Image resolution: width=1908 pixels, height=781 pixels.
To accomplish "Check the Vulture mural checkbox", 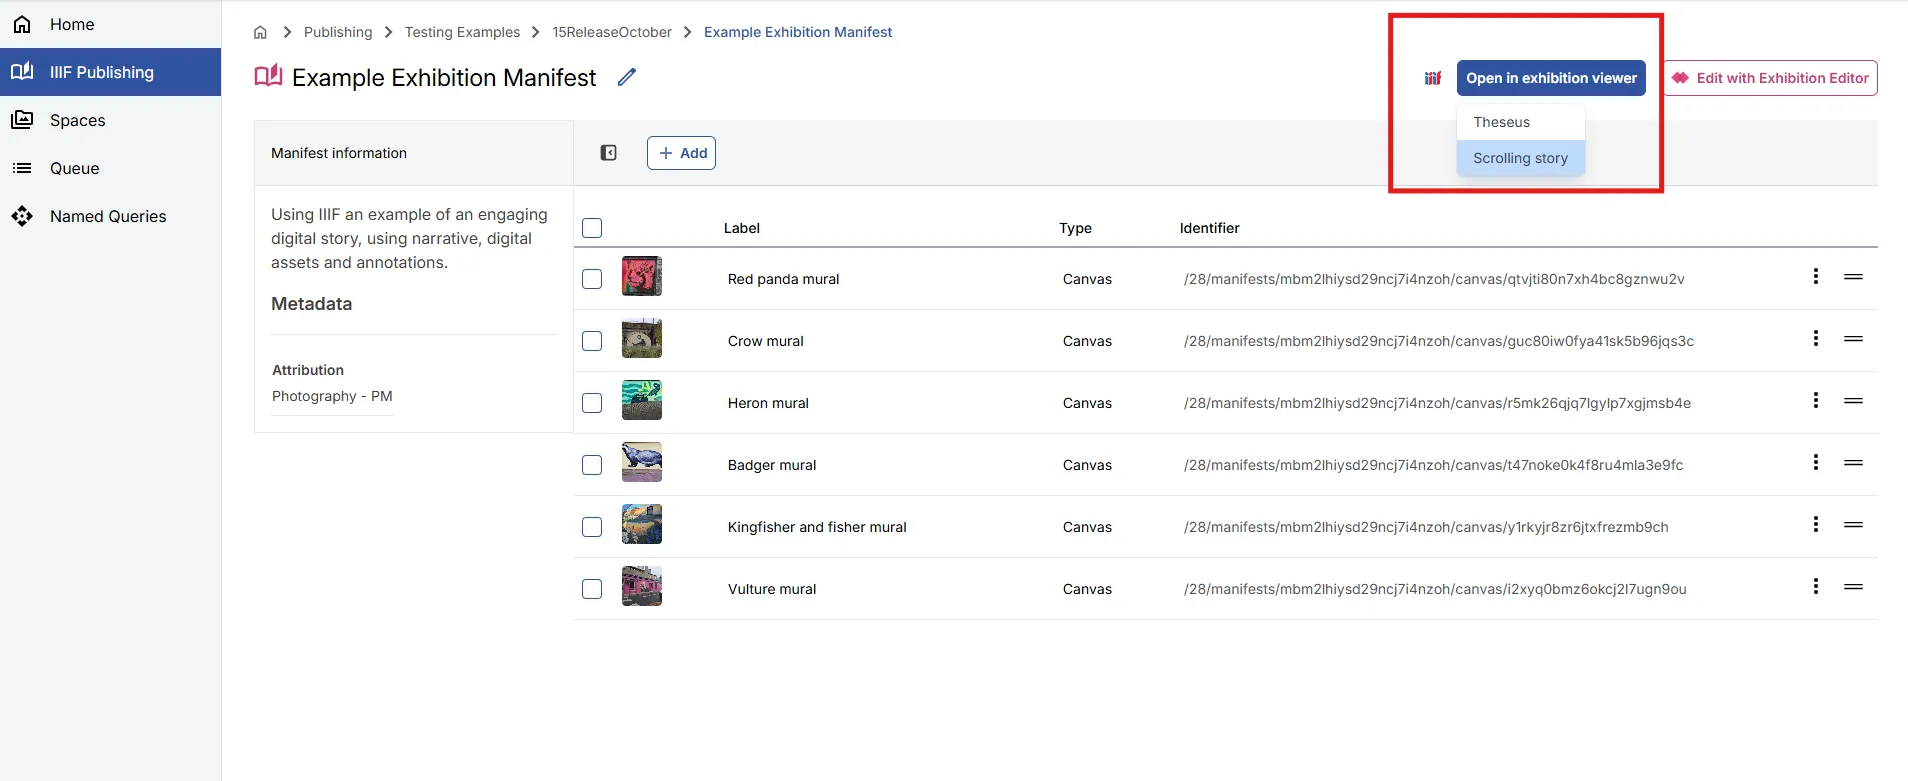I will 592,589.
